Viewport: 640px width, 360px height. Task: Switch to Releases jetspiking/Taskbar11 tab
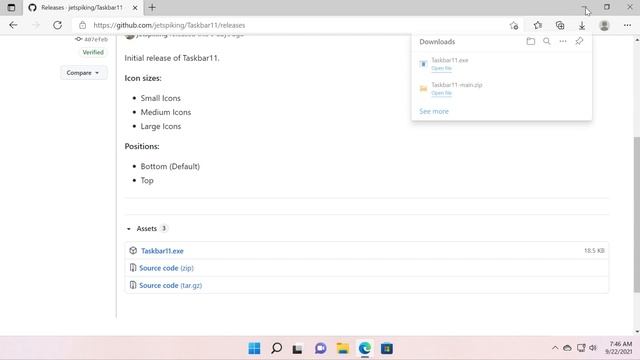point(82,7)
